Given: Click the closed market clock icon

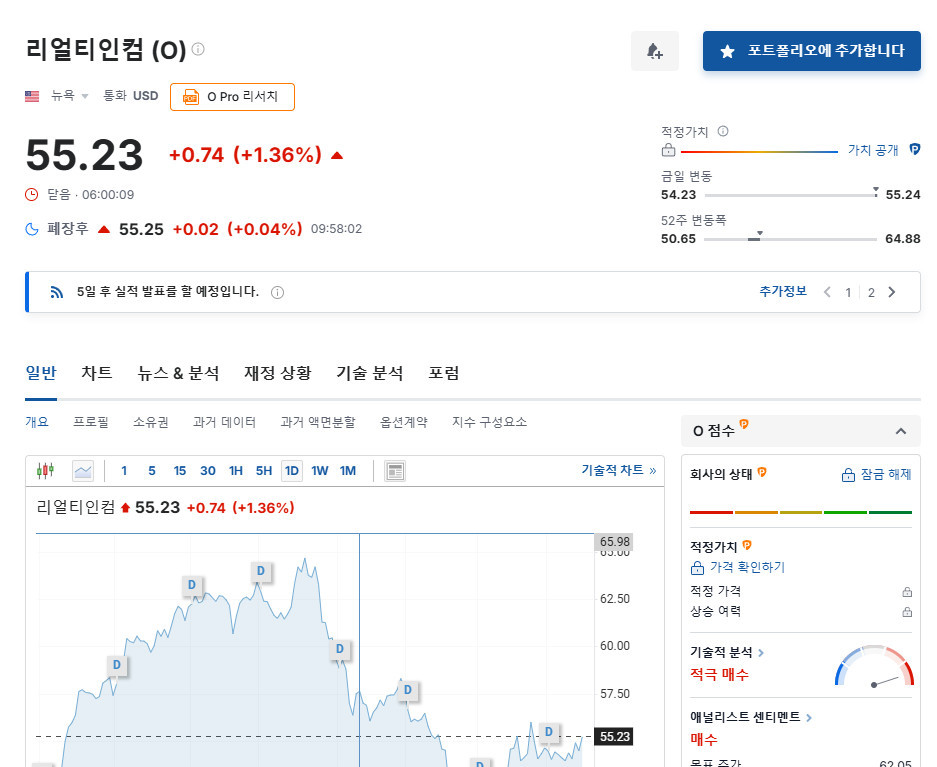Looking at the screenshot, I should 32,194.
